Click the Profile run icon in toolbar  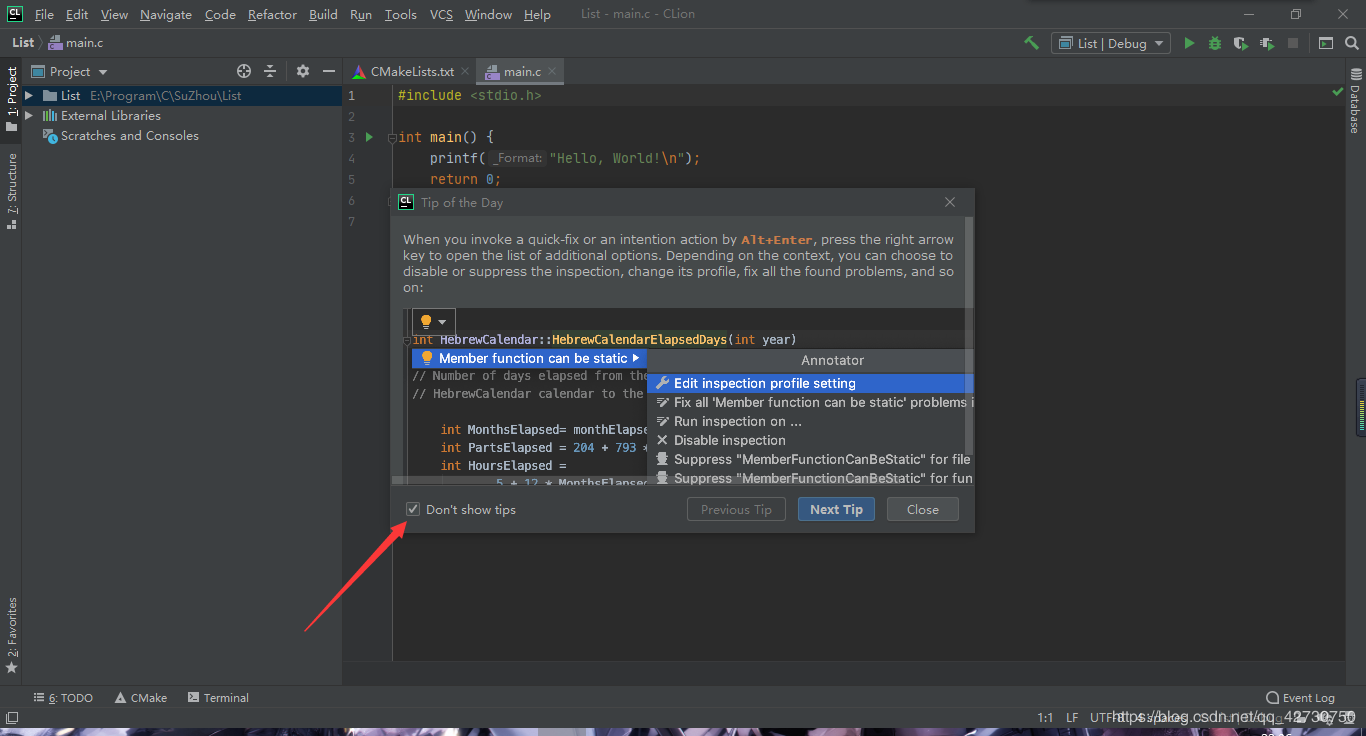(1267, 43)
